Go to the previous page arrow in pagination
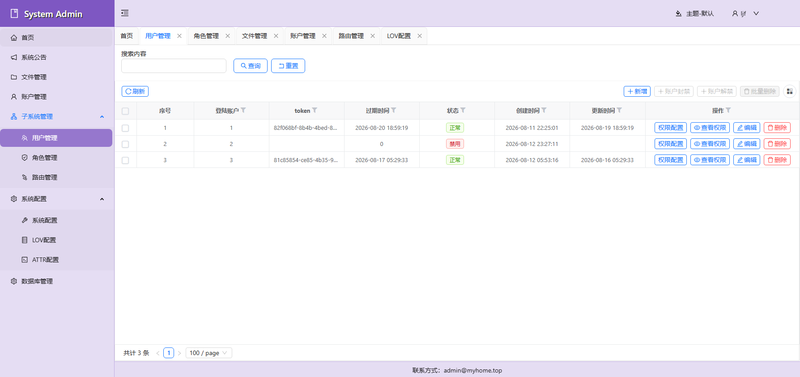 pos(158,353)
